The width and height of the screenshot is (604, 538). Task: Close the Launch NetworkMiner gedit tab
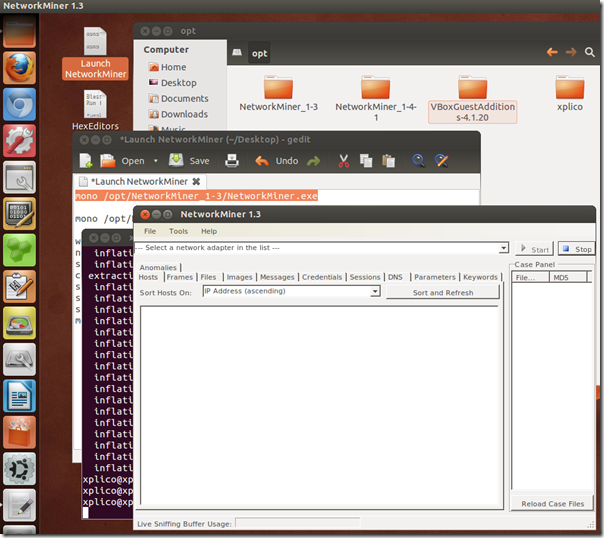[x=196, y=181]
